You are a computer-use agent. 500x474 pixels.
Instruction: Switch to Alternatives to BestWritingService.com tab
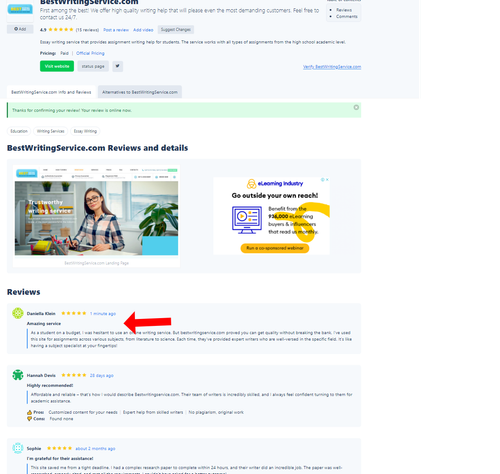pos(140,92)
